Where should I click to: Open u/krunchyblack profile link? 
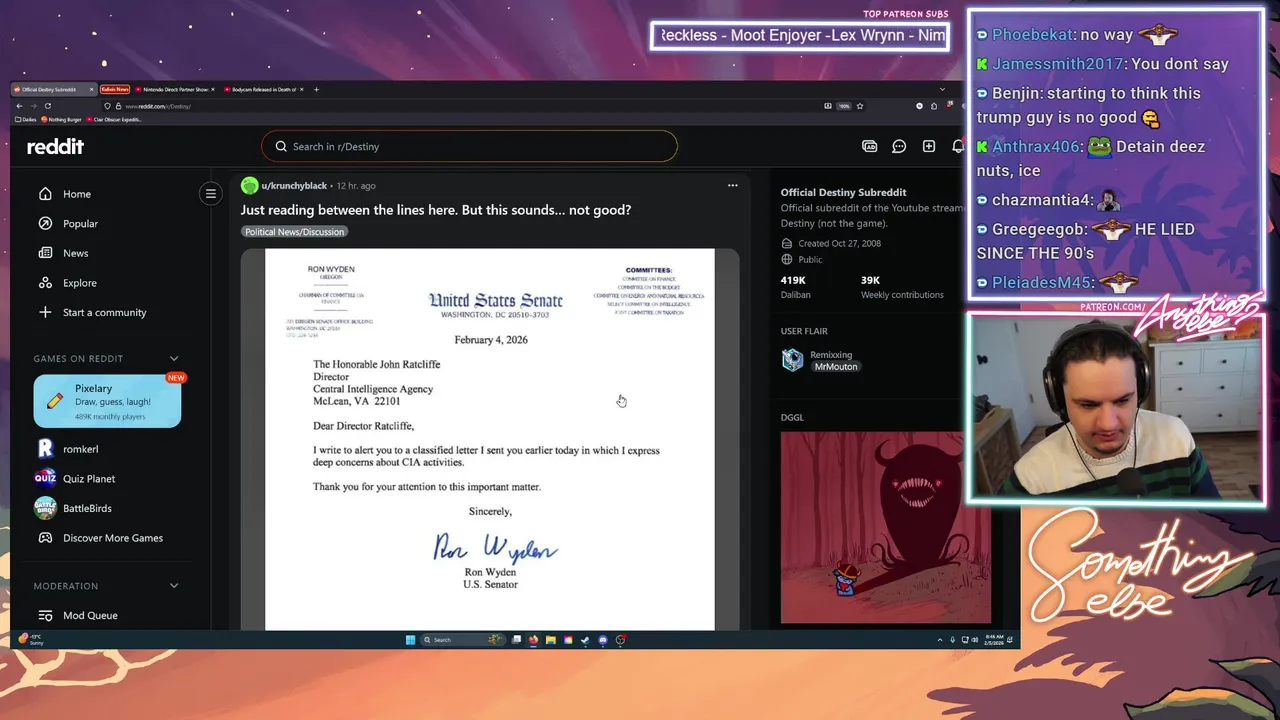(294, 186)
